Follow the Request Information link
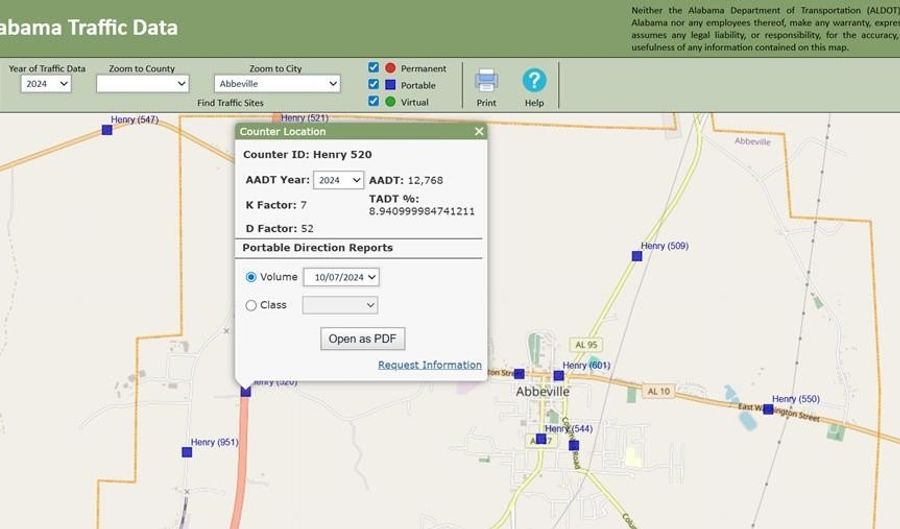 (x=429, y=365)
